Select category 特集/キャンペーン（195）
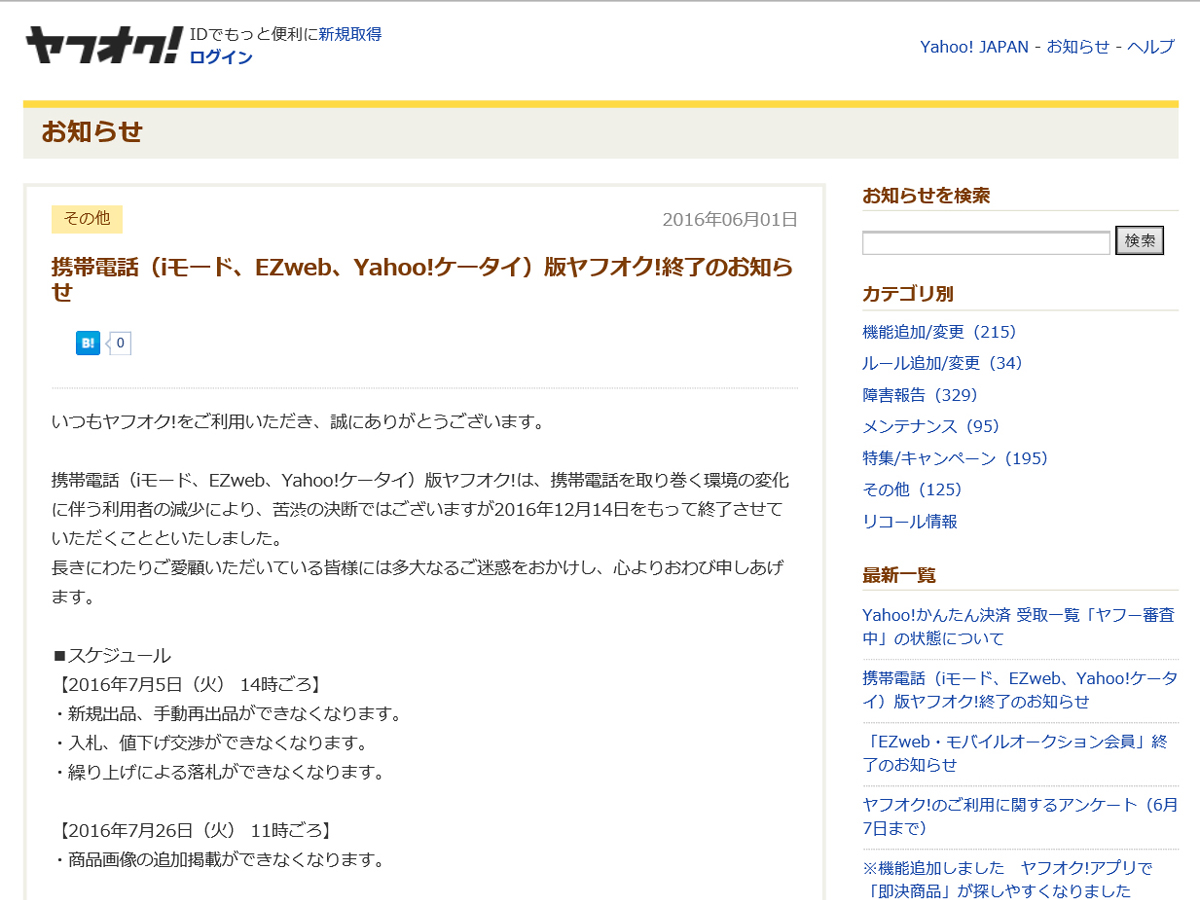The height and width of the screenshot is (900, 1200). pyautogui.click(x=955, y=458)
